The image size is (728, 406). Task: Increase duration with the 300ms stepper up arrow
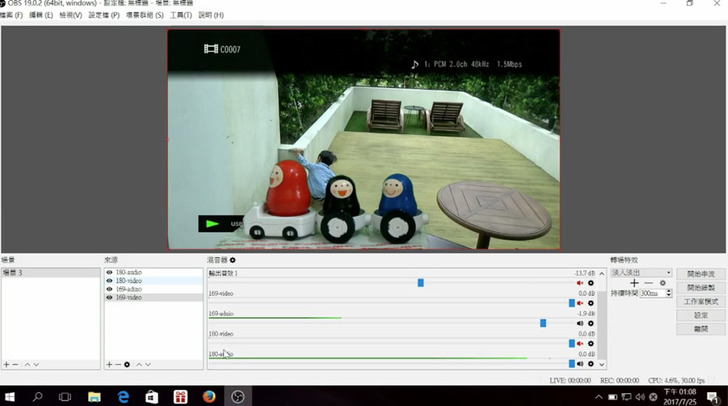coord(669,291)
